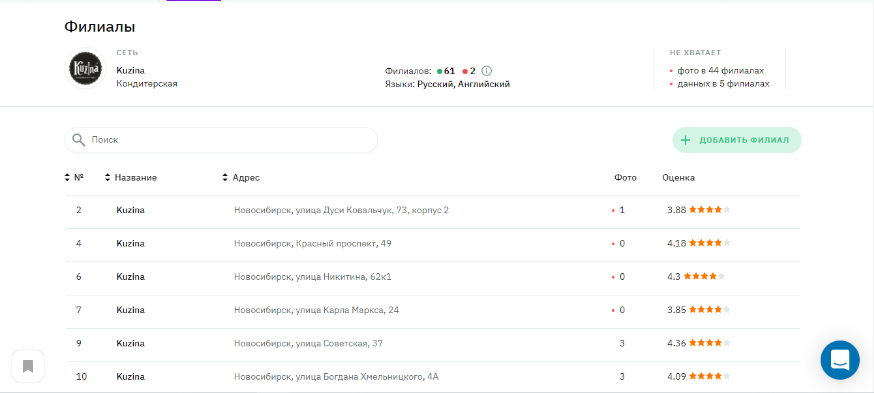Click 'фото в 44 филиалах' notice
This screenshot has width=874, height=393.
click(x=720, y=71)
